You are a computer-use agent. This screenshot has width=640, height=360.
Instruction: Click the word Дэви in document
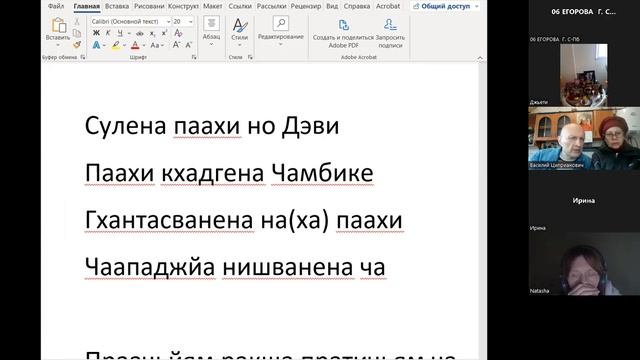(x=311, y=126)
